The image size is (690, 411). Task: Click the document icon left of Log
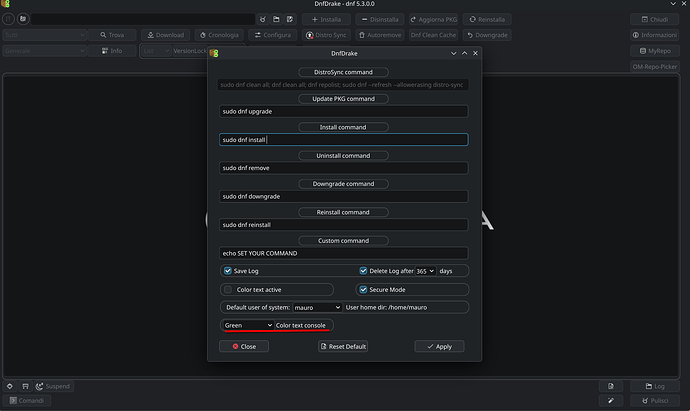(x=611, y=386)
